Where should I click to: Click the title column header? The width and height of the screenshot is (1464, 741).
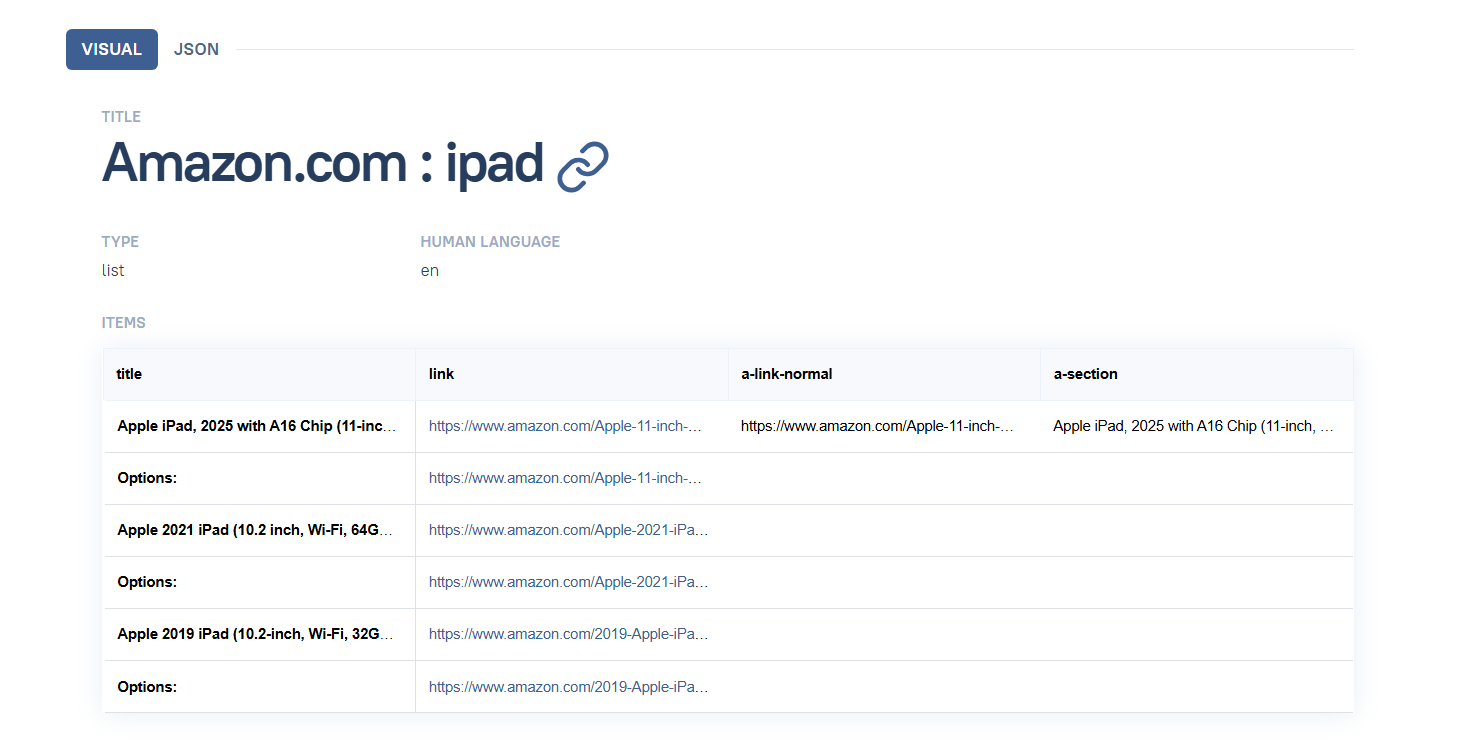click(128, 373)
